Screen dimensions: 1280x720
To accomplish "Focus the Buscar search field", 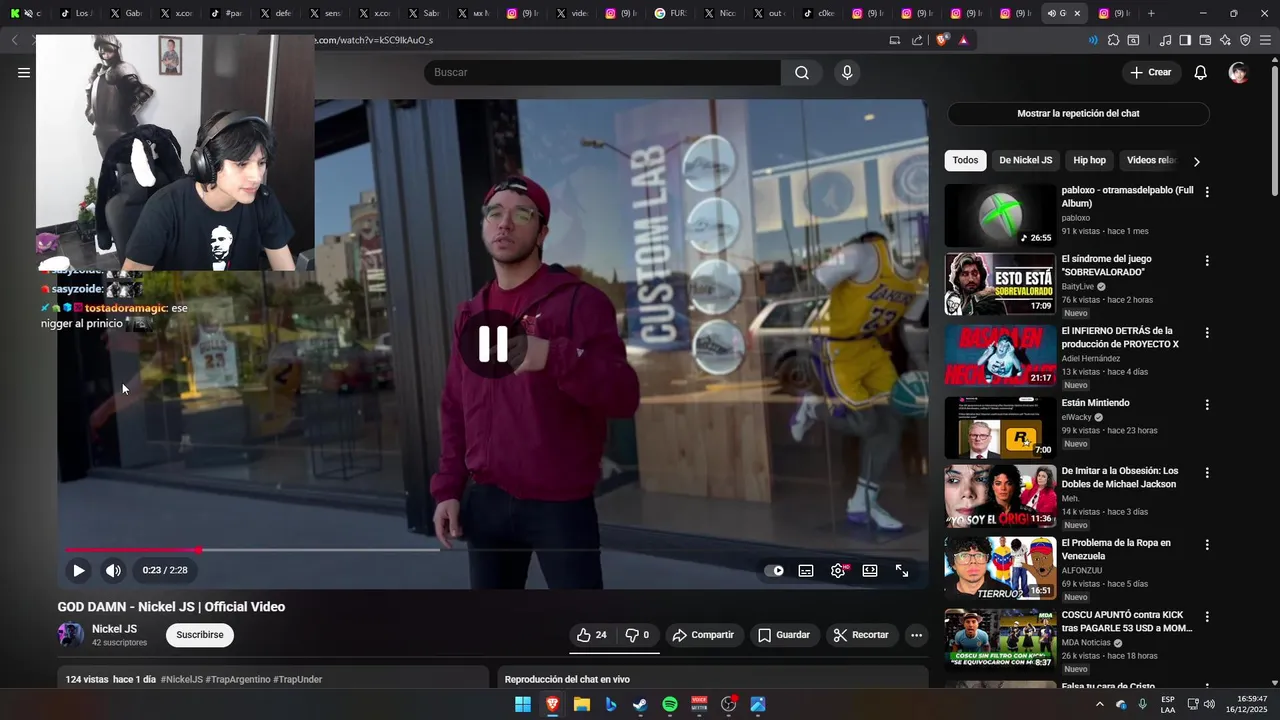I will pos(602,72).
